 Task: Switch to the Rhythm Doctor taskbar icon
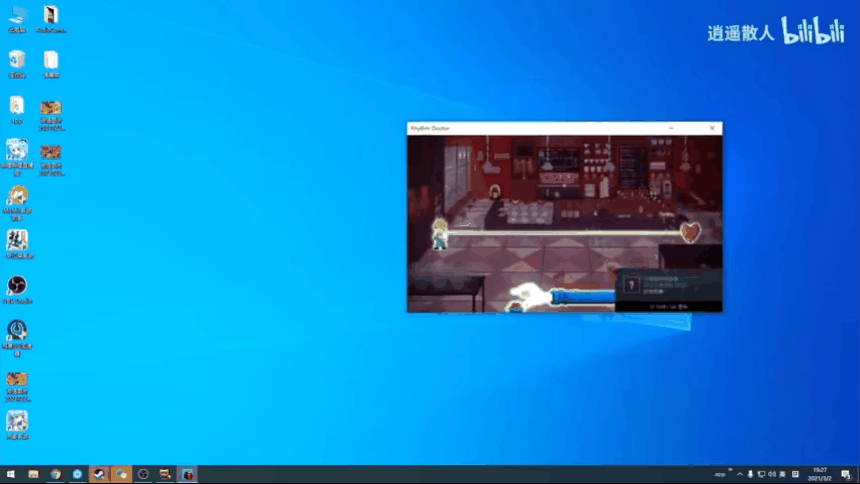coord(188,474)
